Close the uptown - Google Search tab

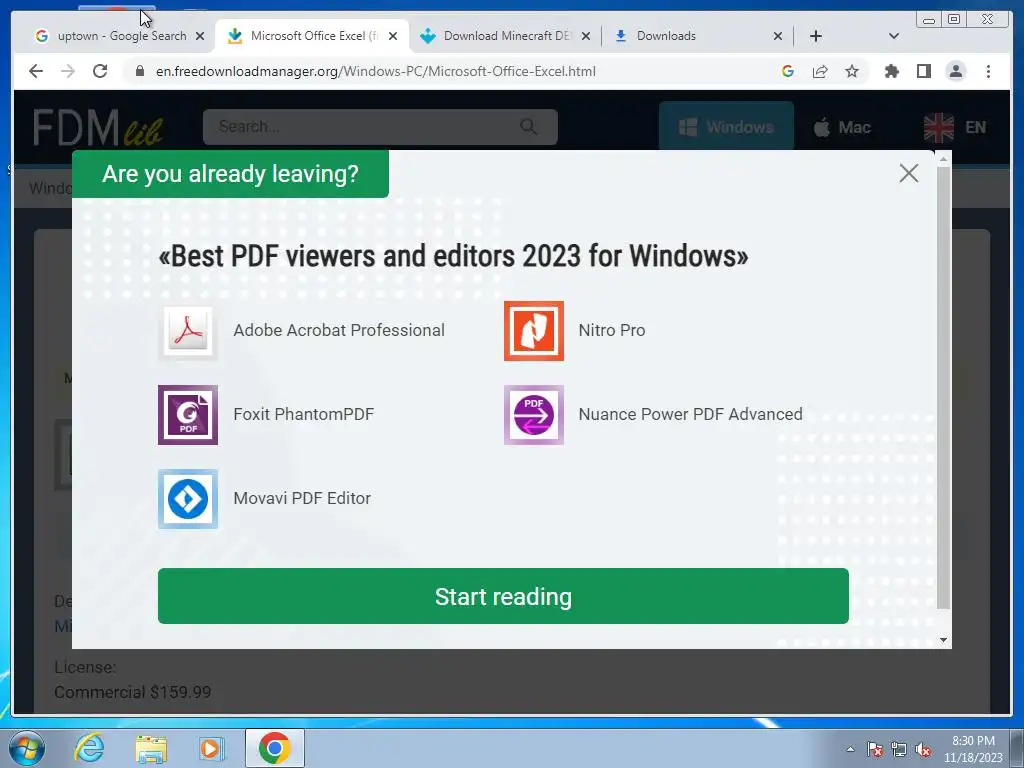click(x=200, y=36)
